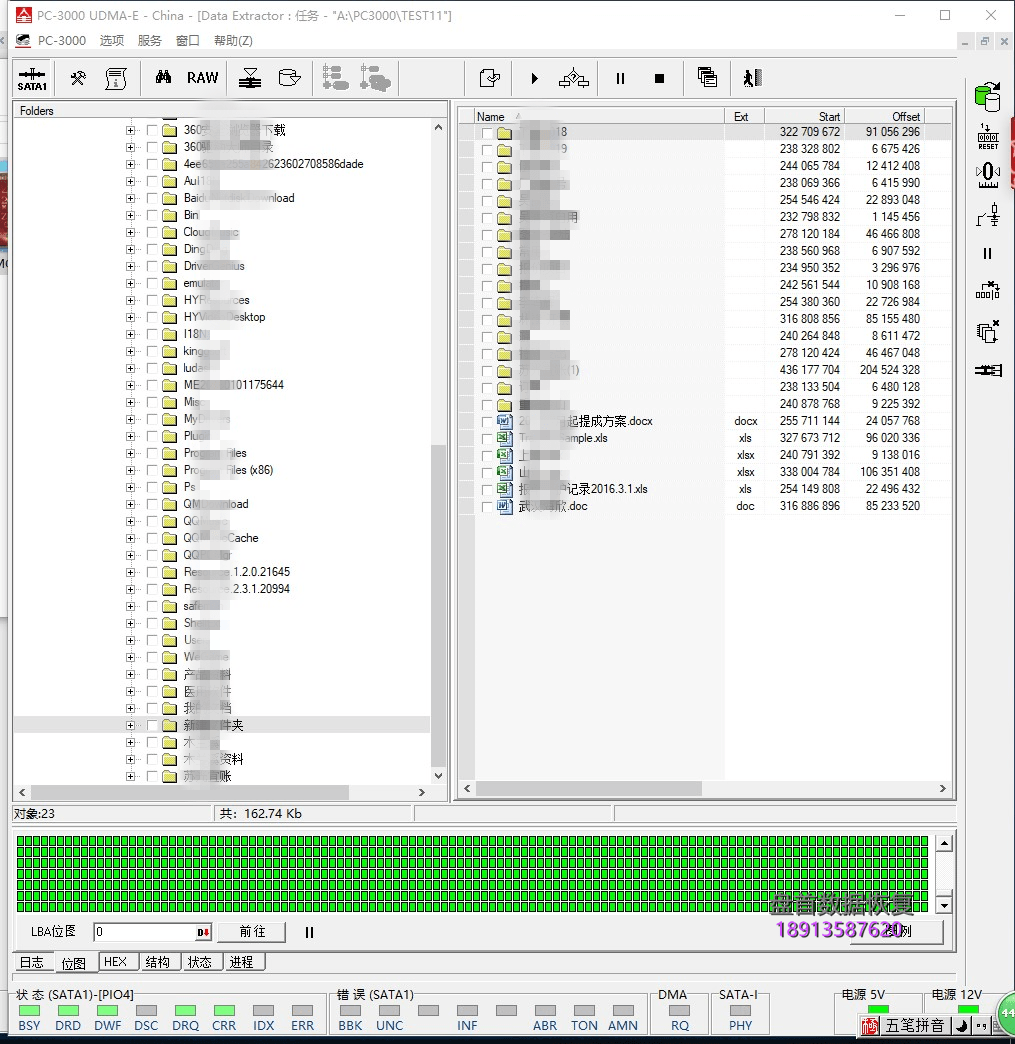Click the map/structure hierarchy toolbar icon

[573, 79]
